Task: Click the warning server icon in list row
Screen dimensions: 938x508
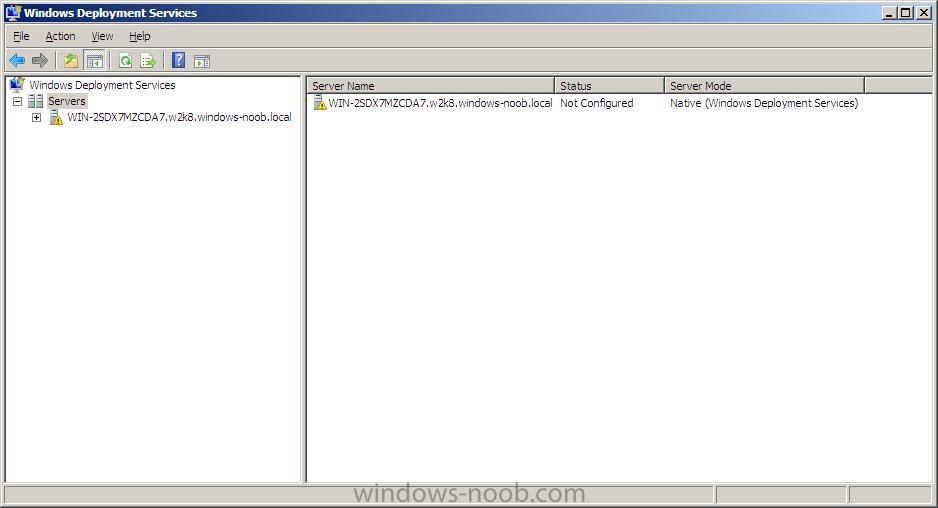Action: (320, 103)
